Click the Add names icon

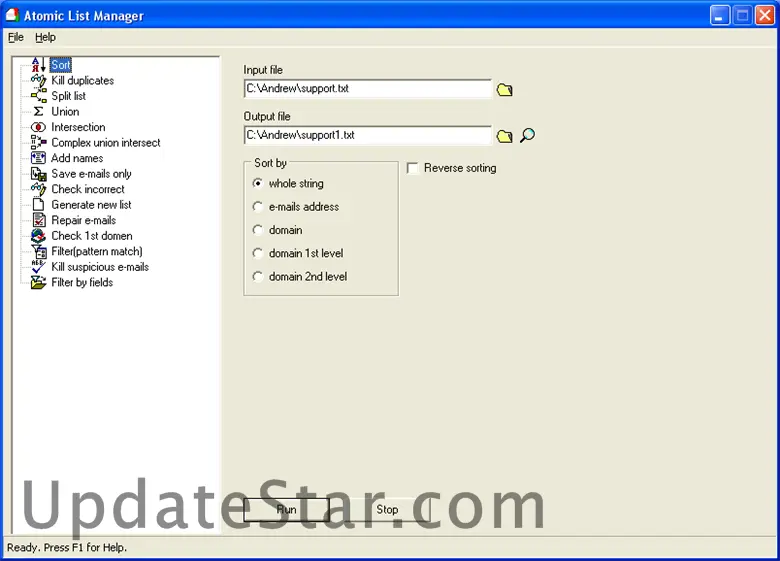(38, 158)
